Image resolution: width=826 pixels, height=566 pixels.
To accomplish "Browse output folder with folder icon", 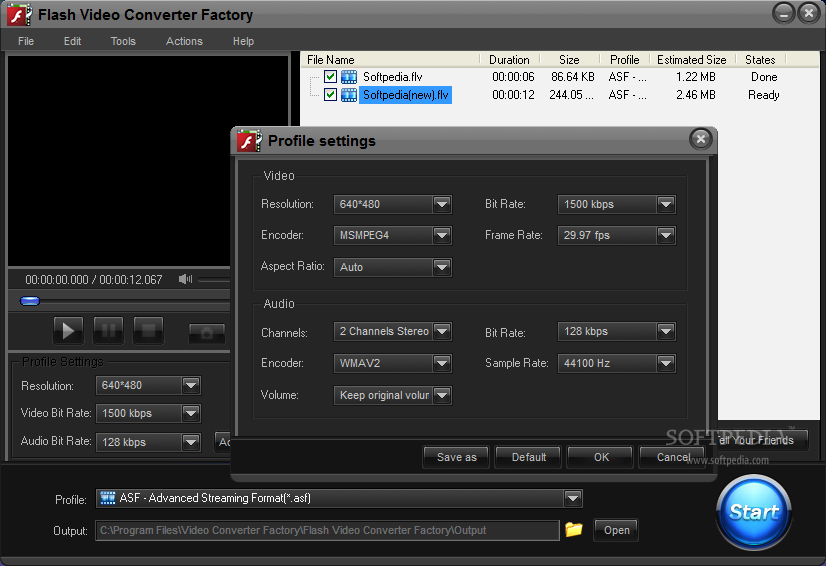I will (574, 529).
